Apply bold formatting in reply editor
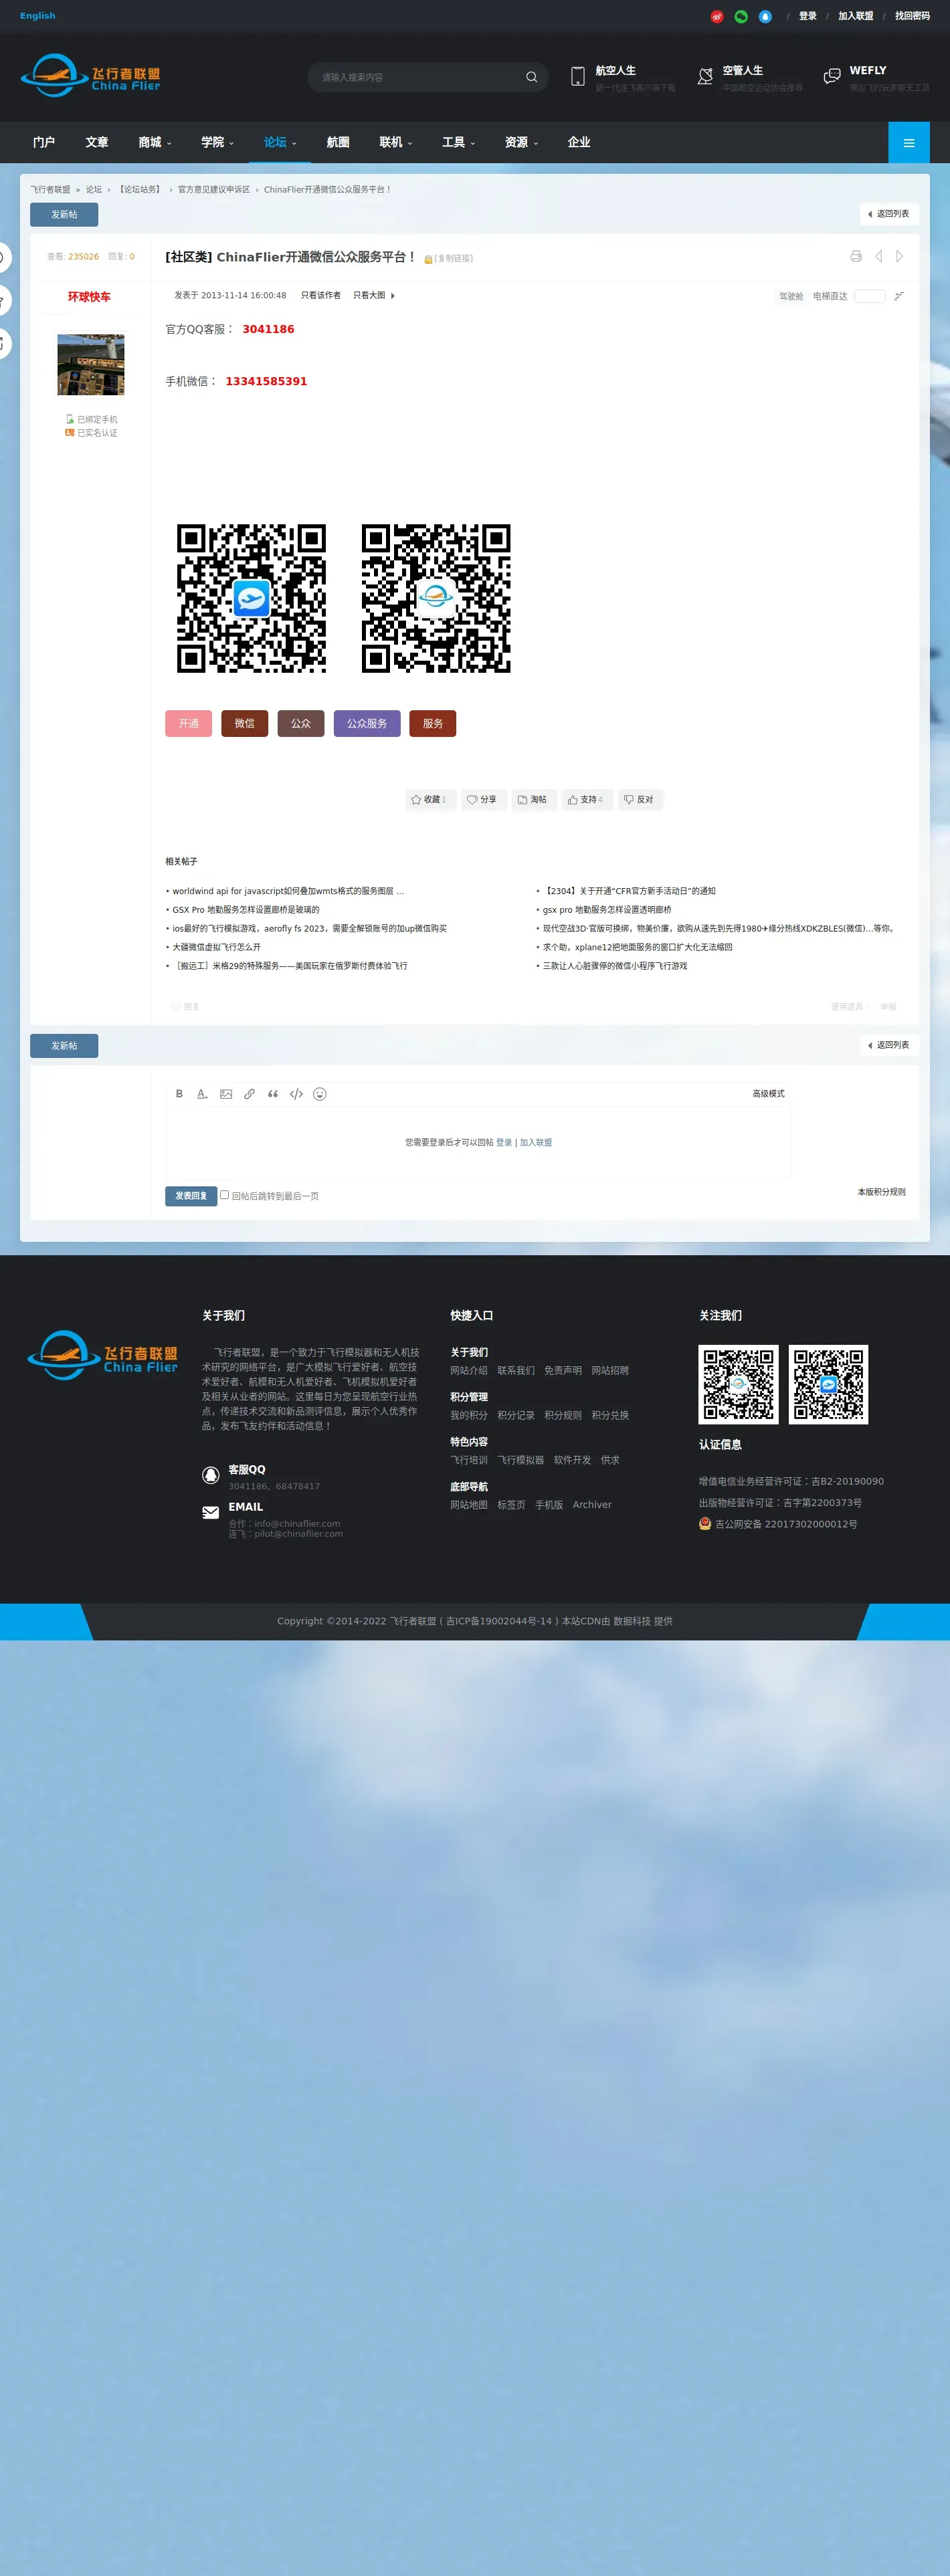 click(179, 1094)
